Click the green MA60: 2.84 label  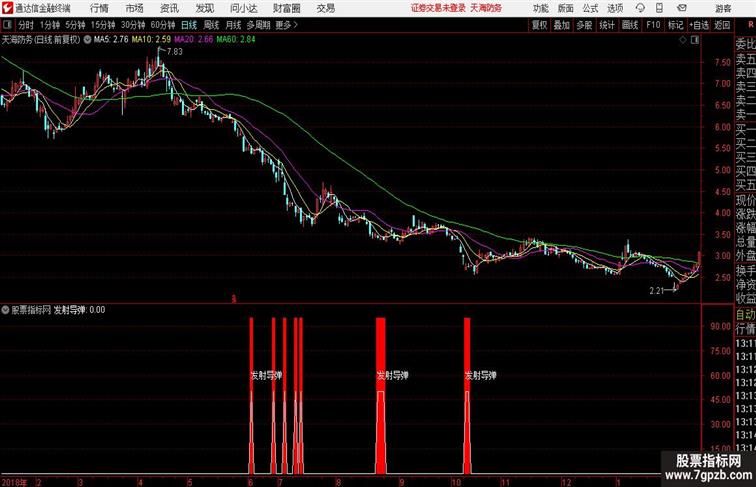pyautogui.click(x=236, y=40)
